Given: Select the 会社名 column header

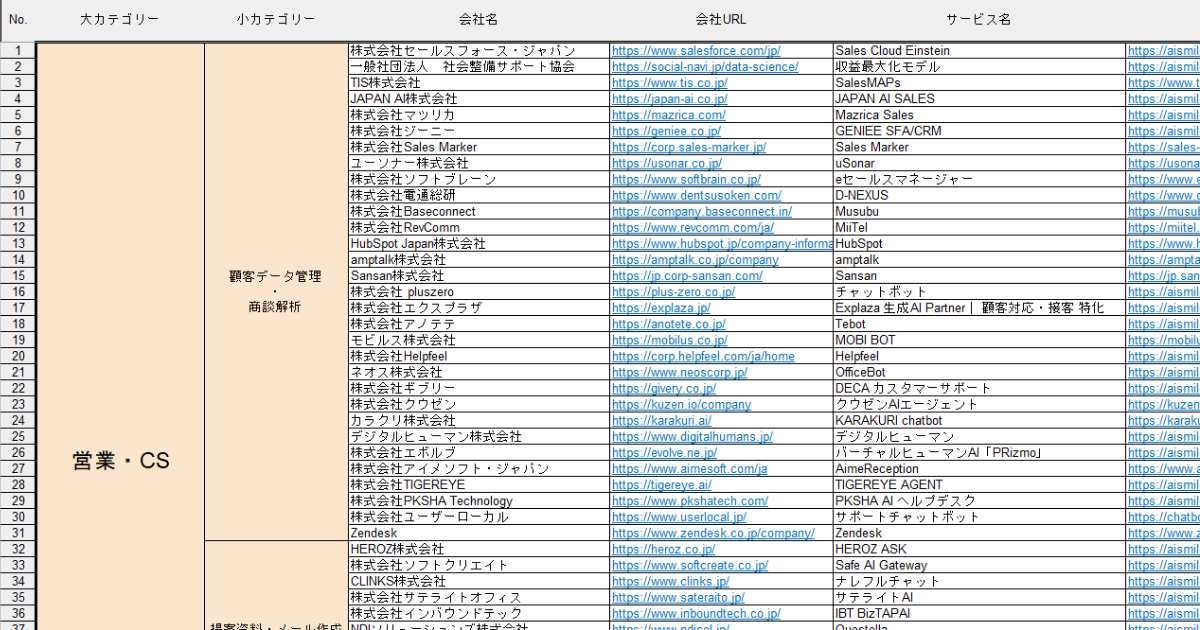Looking at the screenshot, I should 478,19.
